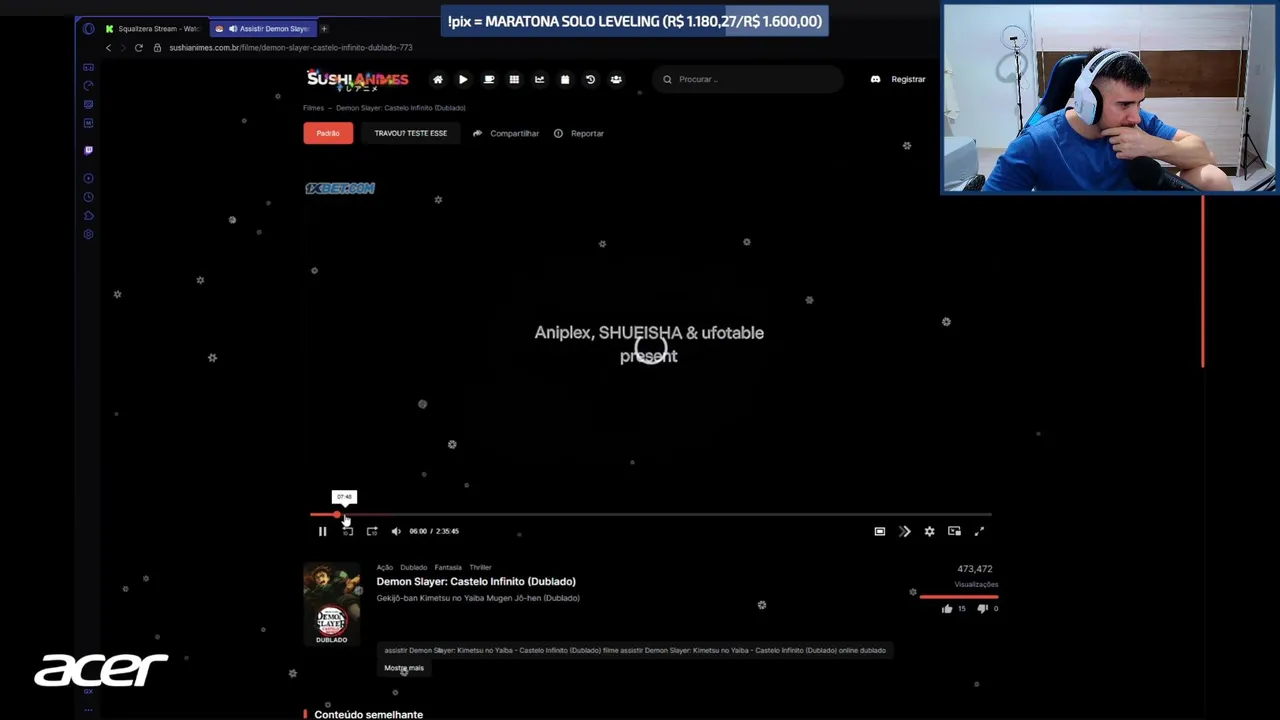Toggle picture-in-picture mode
This screenshot has width=1280, height=720.
(x=954, y=531)
